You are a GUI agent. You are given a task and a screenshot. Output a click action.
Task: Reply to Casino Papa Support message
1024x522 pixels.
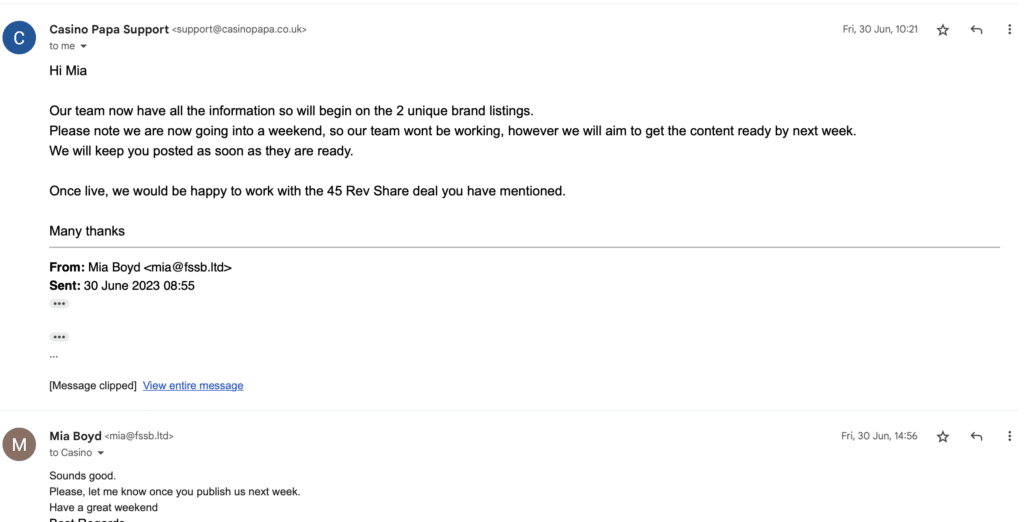pyautogui.click(x=976, y=30)
